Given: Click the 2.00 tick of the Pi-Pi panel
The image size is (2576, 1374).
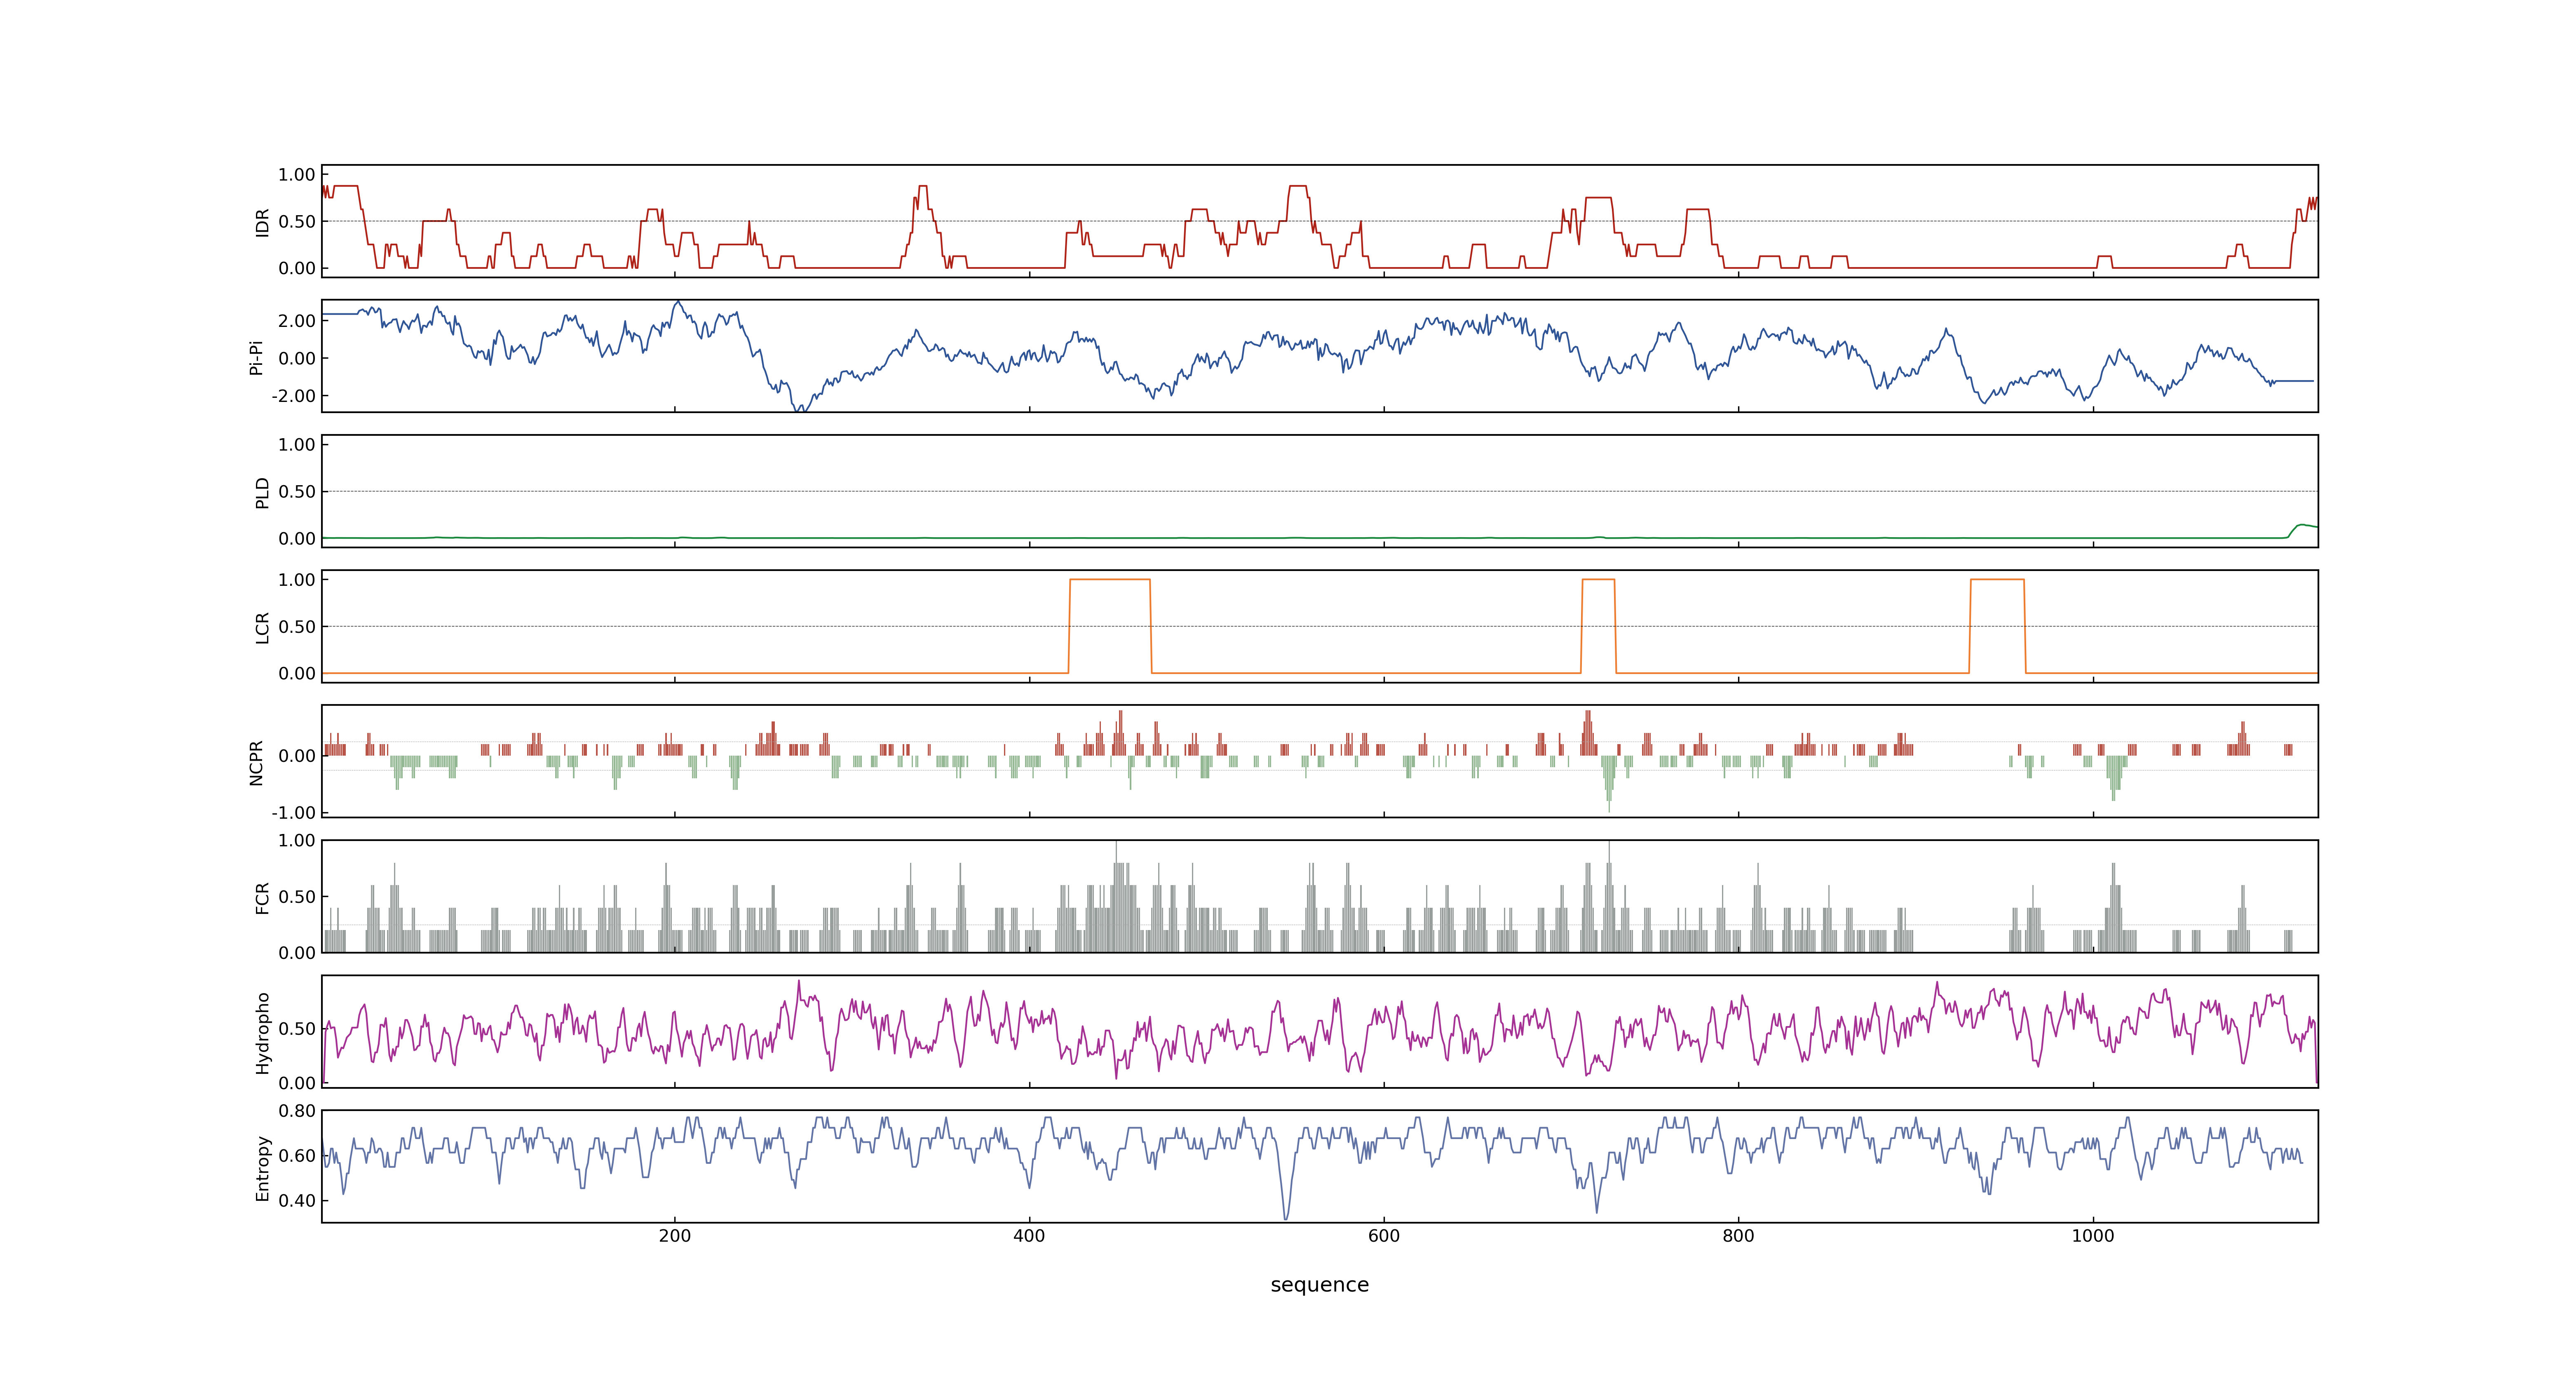Looking at the screenshot, I should 297,321.
